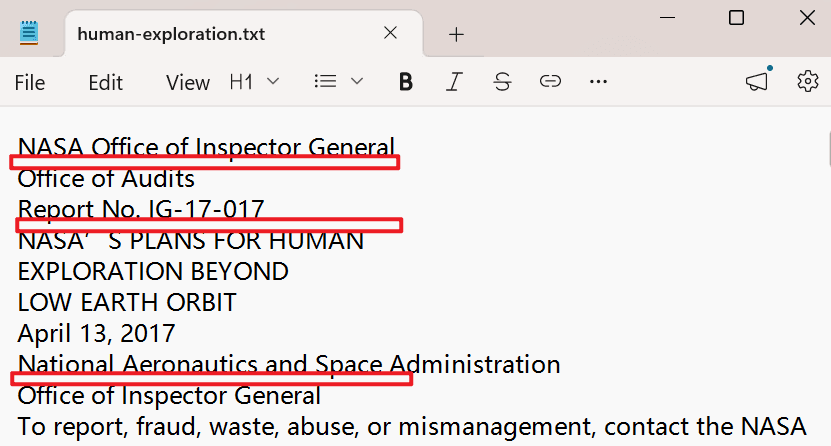Open the megaphone feedback icon
Viewport: 831px width, 446px height.
[758, 80]
